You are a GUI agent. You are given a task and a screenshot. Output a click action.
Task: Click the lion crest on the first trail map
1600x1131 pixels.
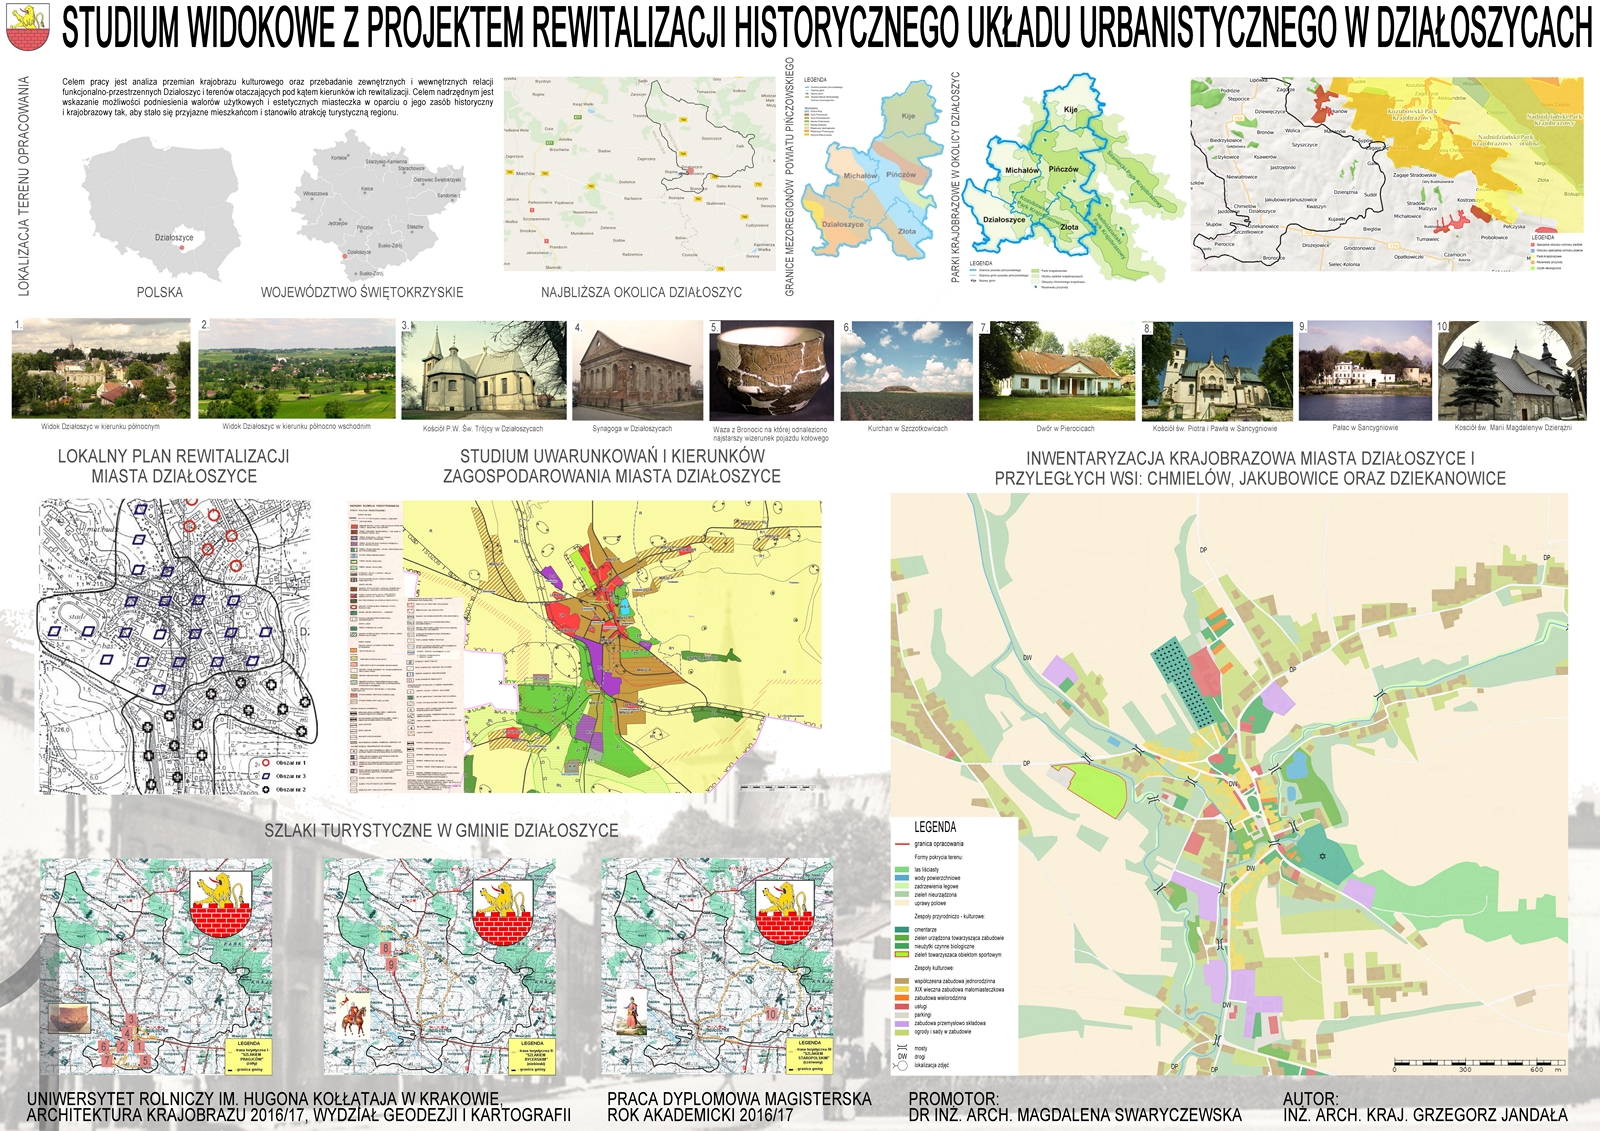[x=220, y=902]
